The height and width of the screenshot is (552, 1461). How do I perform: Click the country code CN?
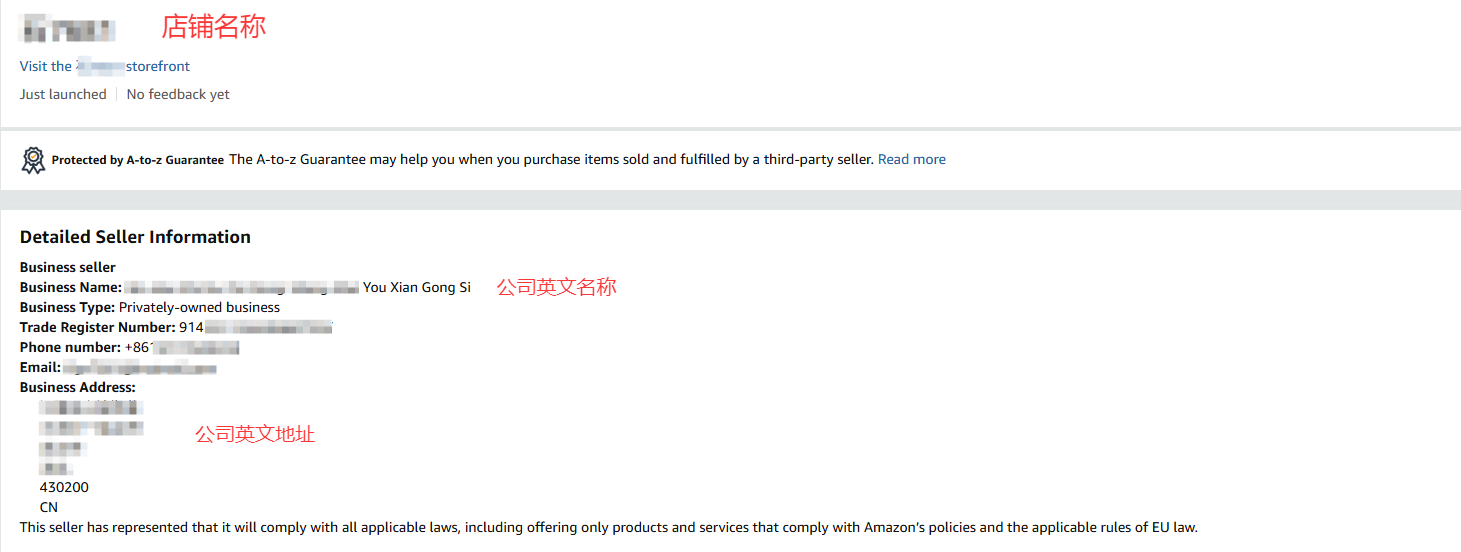point(49,507)
